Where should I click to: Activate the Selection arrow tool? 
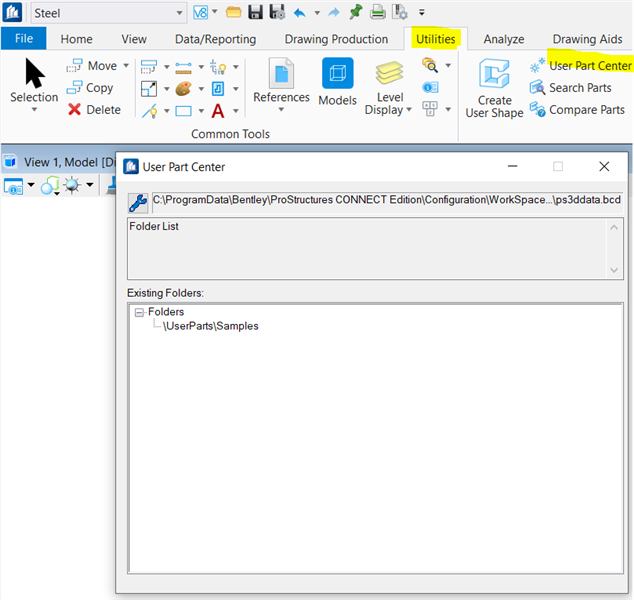click(34, 85)
